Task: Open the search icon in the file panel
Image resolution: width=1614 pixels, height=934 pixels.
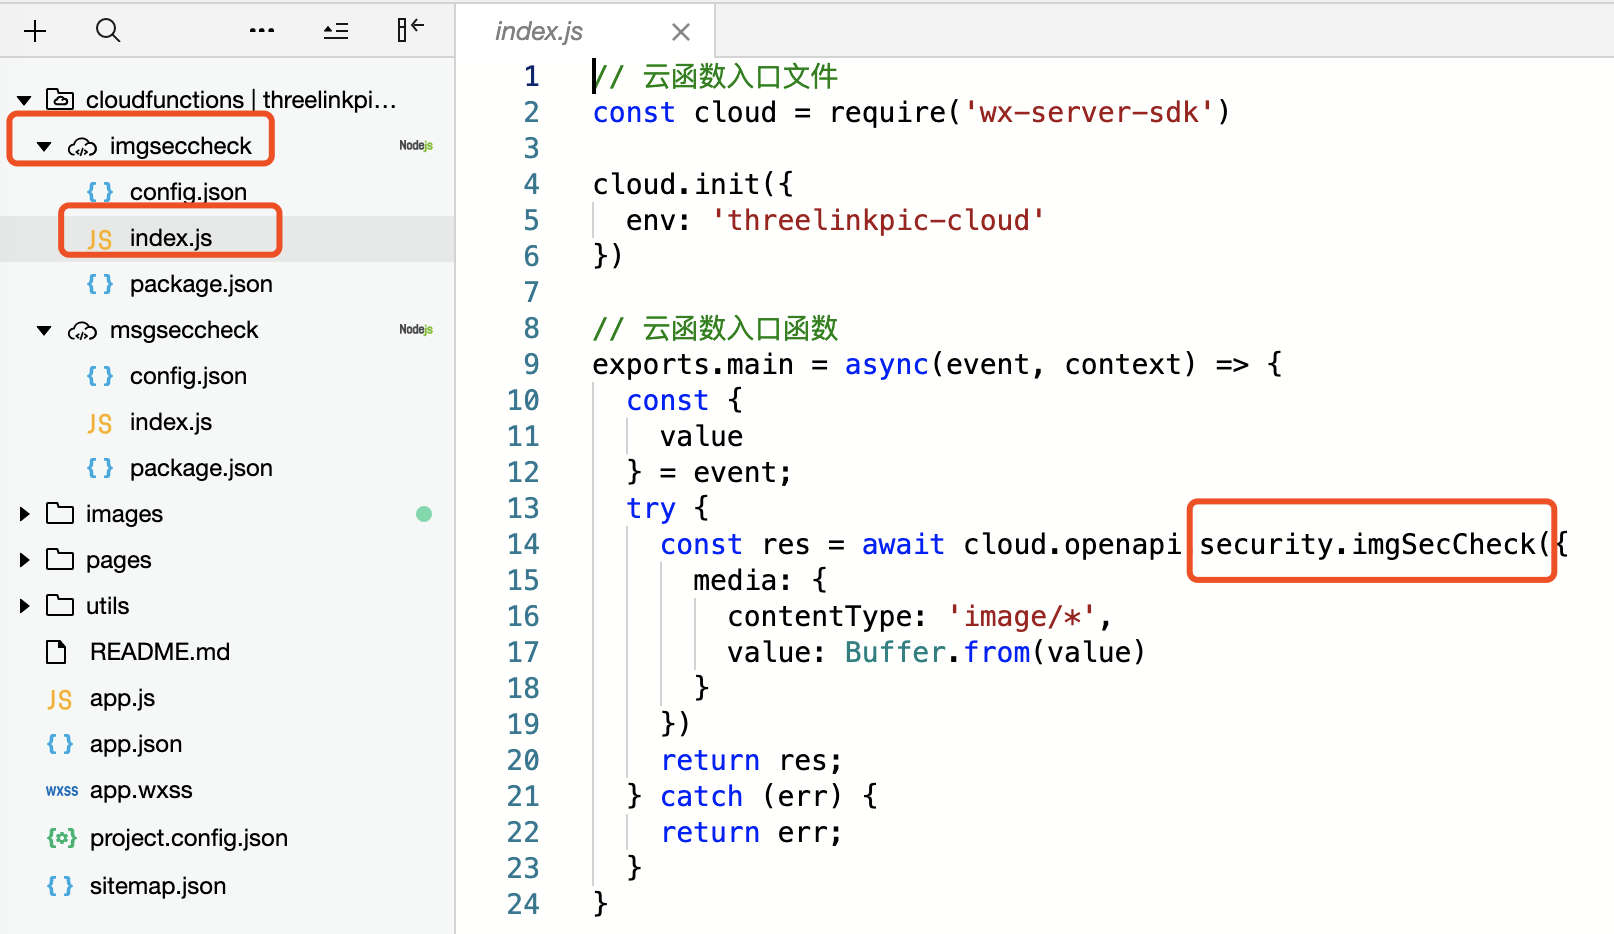Action: (x=108, y=31)
